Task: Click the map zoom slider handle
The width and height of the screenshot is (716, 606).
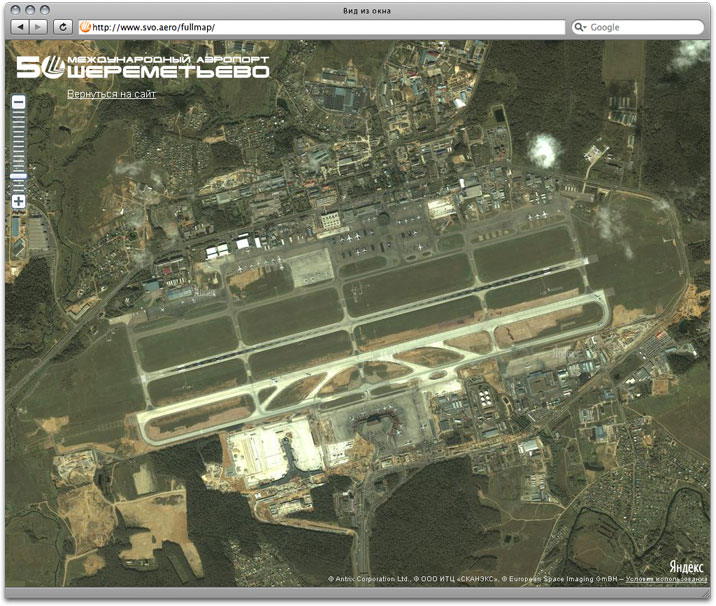Action: [x=18, y=176]
